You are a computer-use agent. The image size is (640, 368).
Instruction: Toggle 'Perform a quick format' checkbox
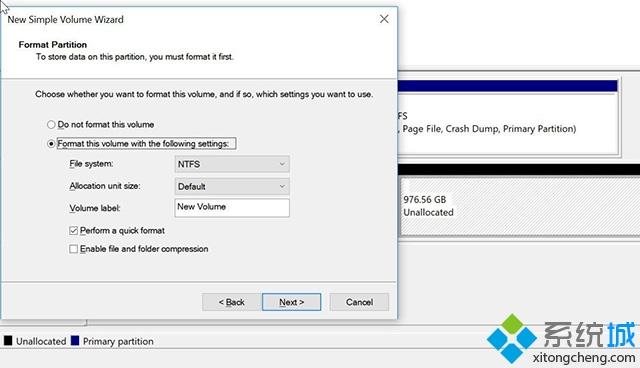point(73,231)
